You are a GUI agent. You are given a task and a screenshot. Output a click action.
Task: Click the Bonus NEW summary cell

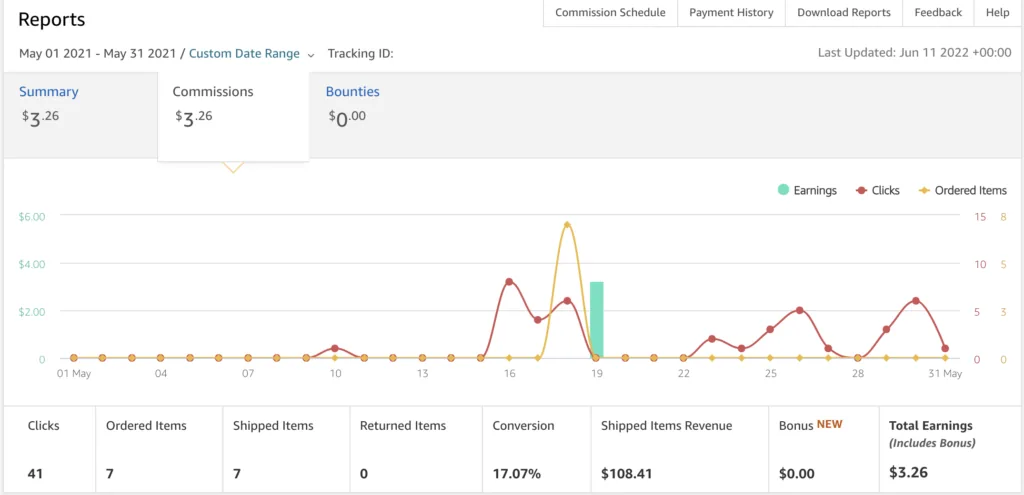[x=824, y=449]
